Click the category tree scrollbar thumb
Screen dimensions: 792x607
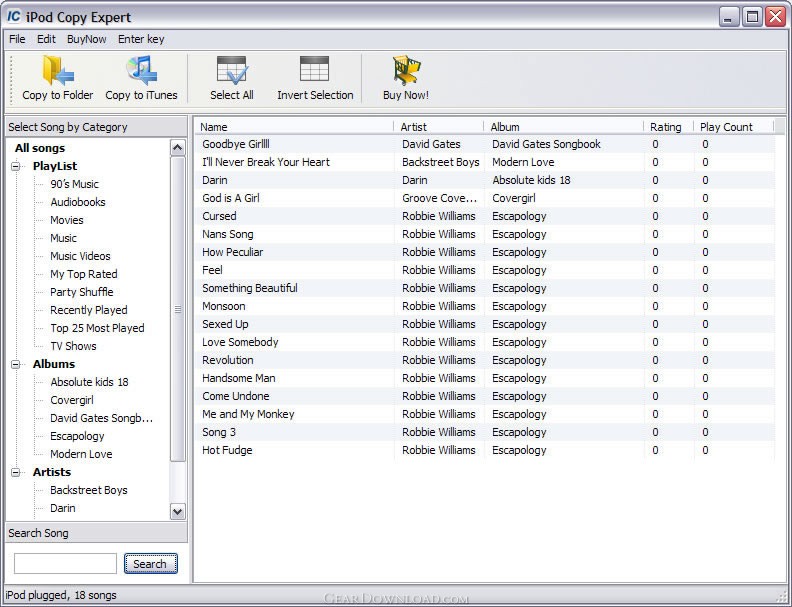pos(178,309)
